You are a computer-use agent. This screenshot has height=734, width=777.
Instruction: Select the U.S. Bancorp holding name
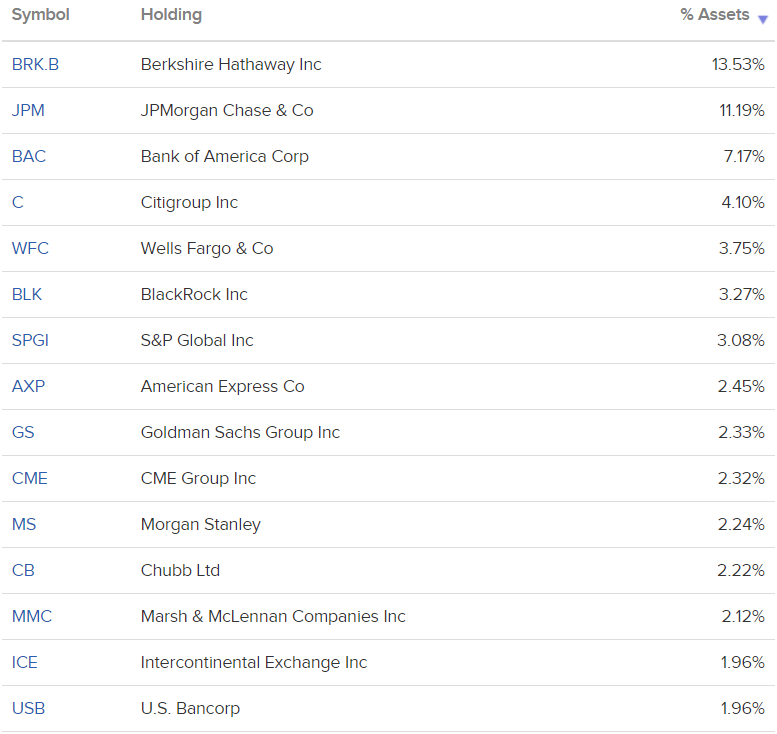[190, 709]
